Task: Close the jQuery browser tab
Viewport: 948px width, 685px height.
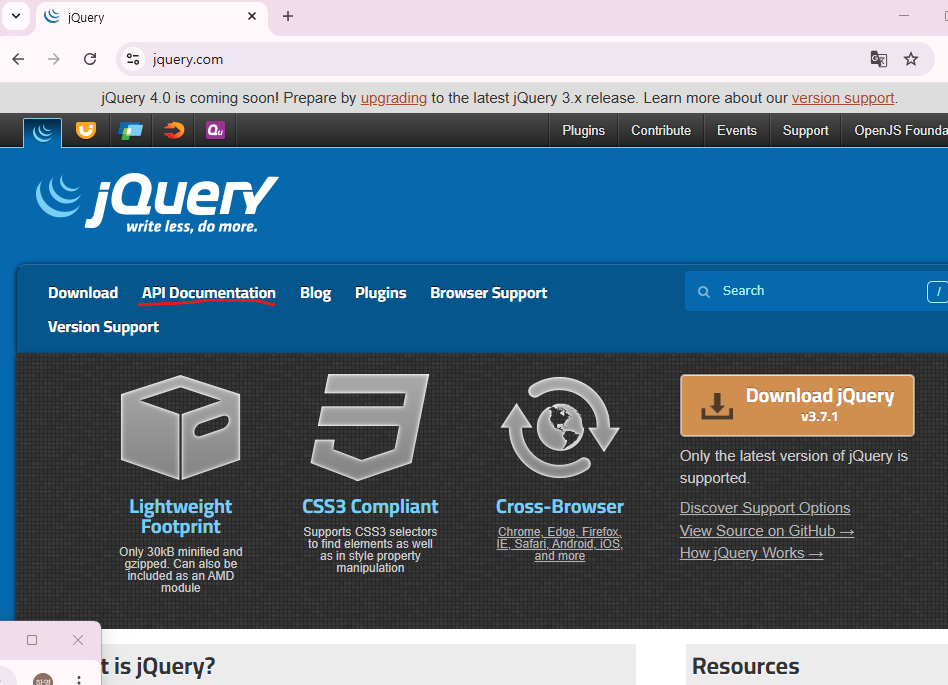Action: (x=252, y=16)
